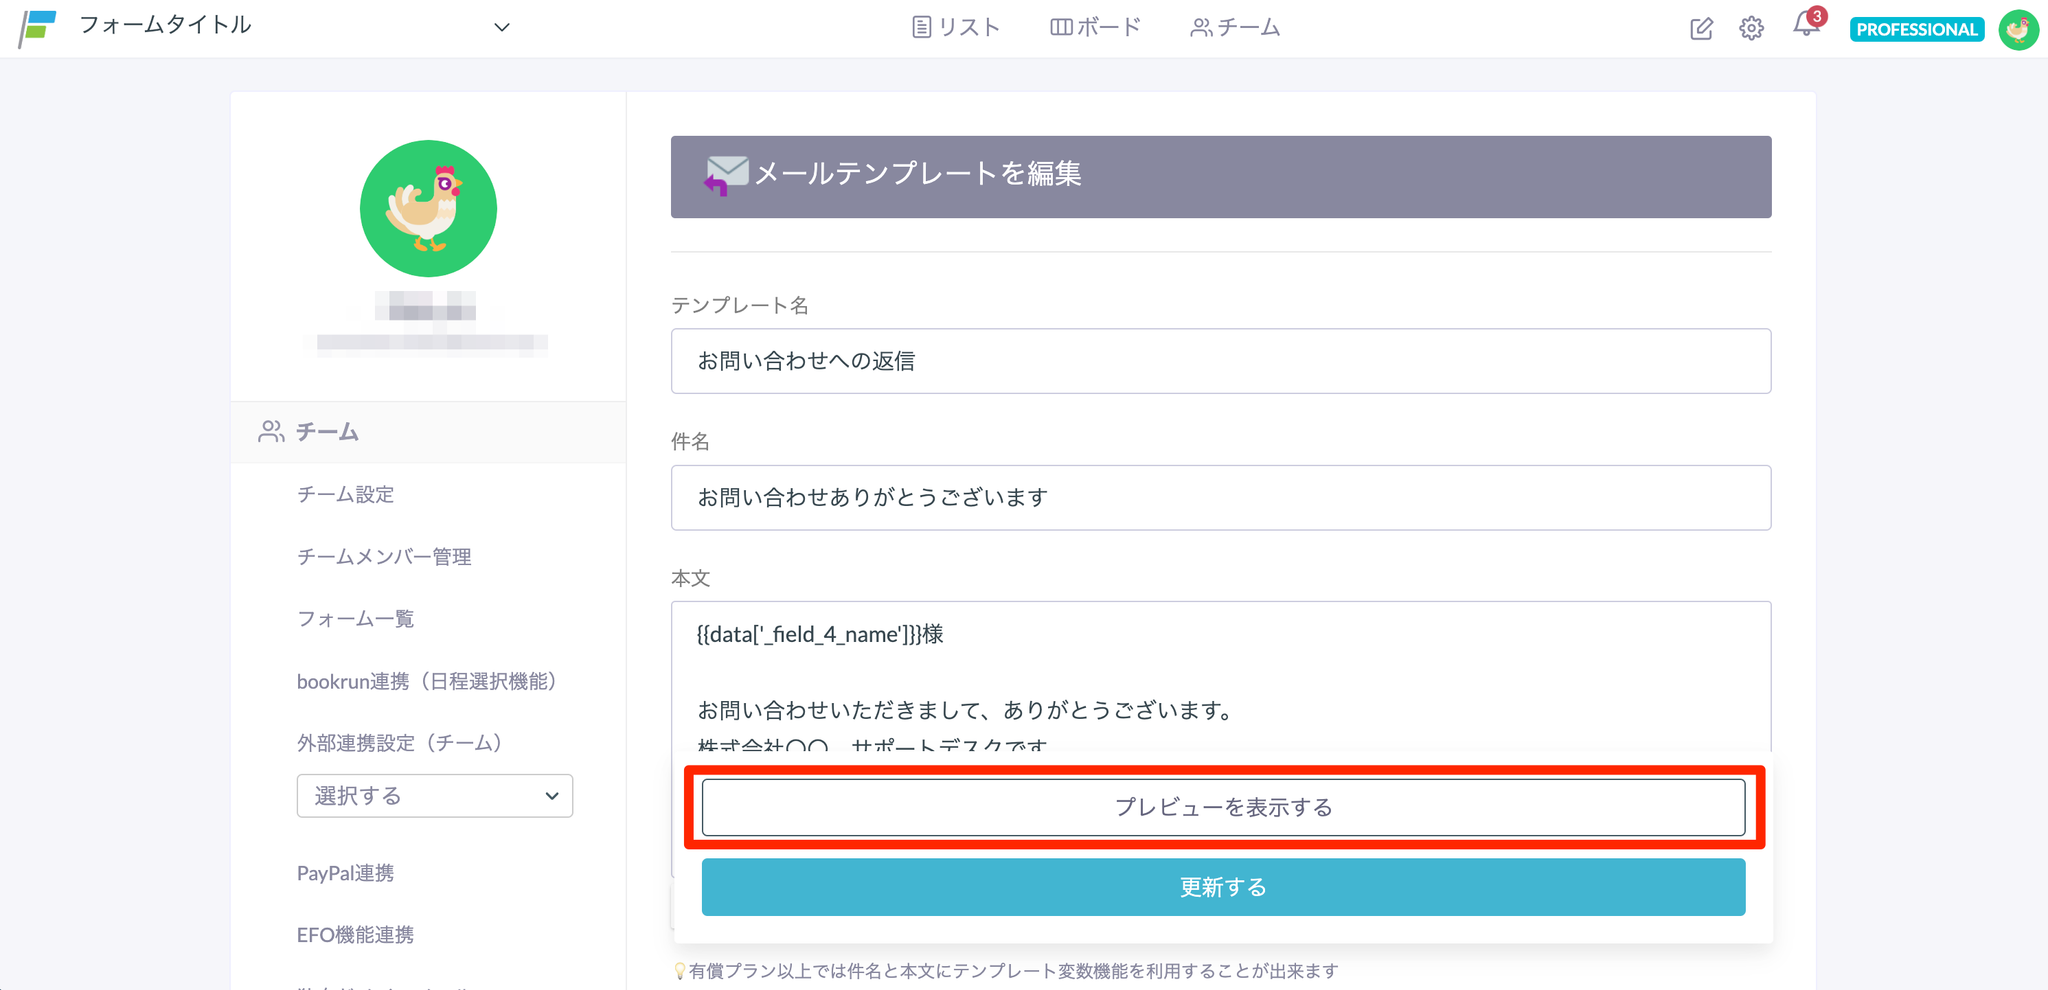
Task: Open notifications bell with 3 badge
Action: [x=1806, y=25]
